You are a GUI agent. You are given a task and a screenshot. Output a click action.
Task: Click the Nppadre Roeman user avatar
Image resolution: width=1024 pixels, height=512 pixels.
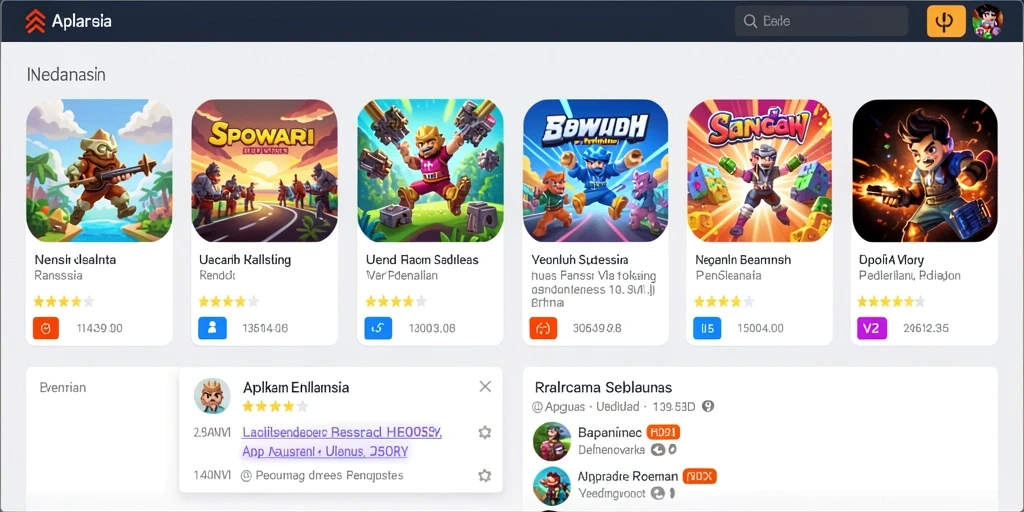click(x=552, y=486)
